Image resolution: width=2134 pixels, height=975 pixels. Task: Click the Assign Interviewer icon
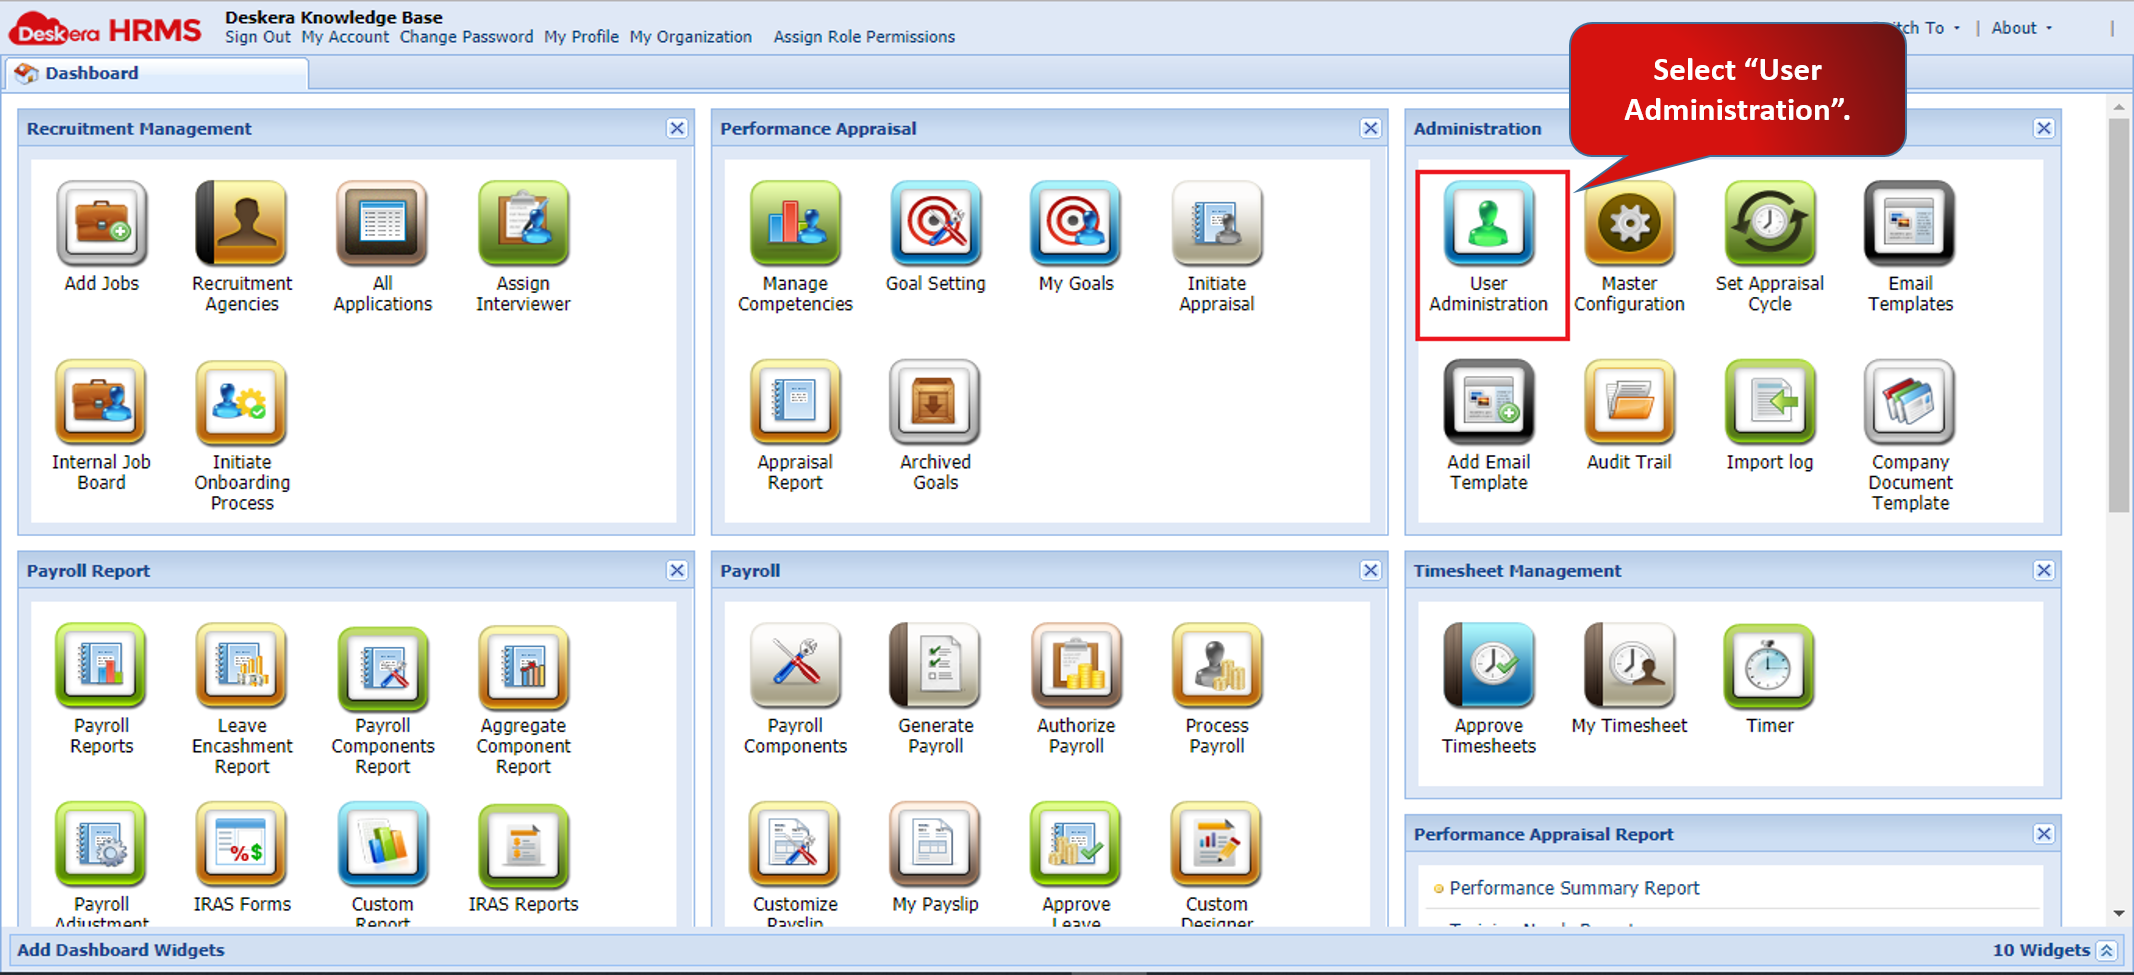523,223
